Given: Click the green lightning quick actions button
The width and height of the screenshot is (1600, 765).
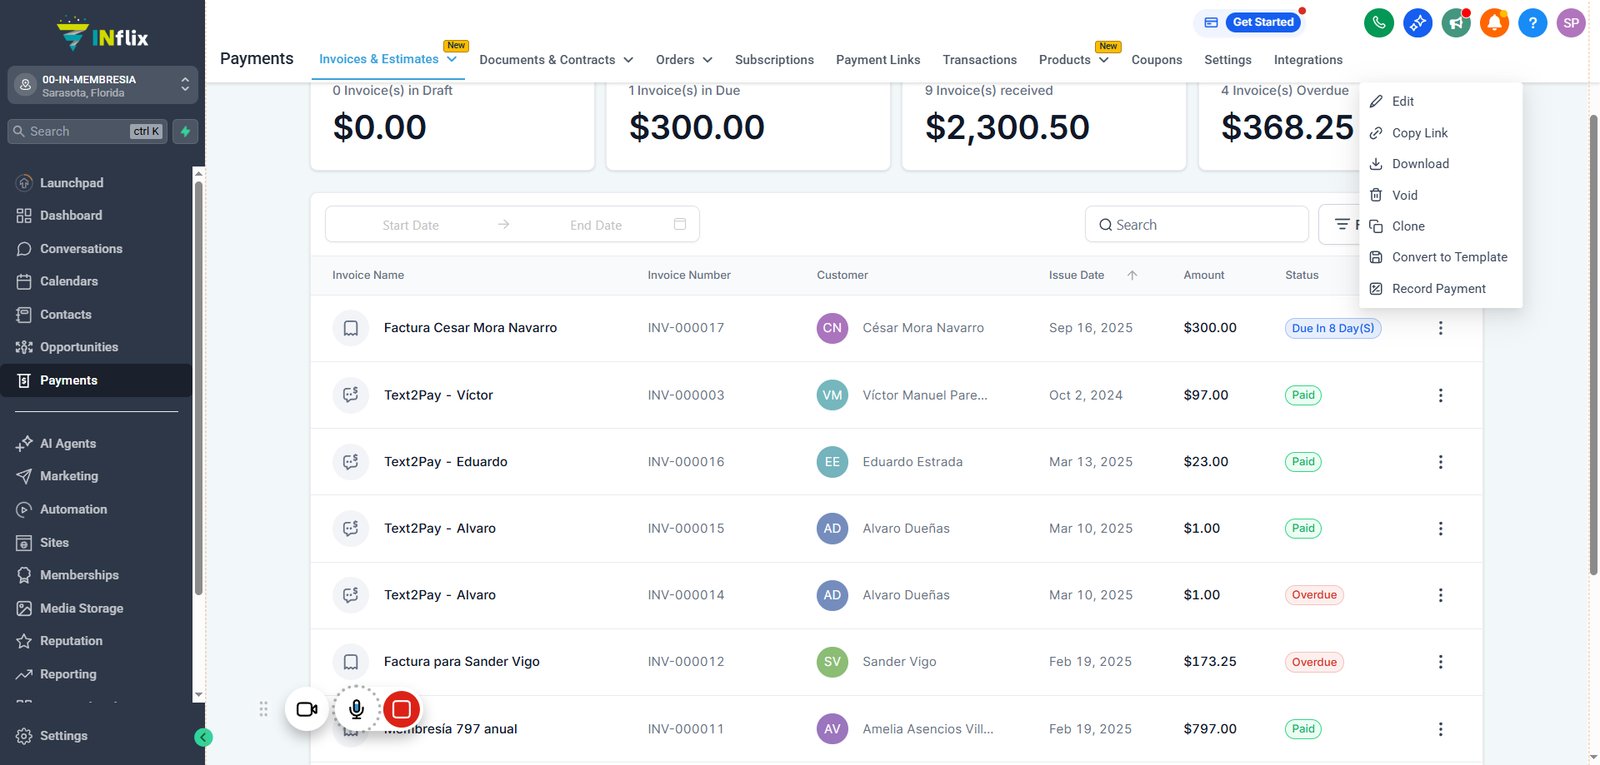Looking at the screenshot, I should pos(185,131).
